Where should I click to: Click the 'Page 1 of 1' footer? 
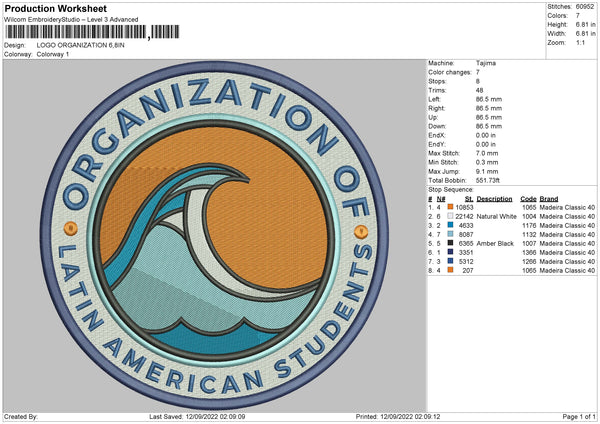[579, 416]
